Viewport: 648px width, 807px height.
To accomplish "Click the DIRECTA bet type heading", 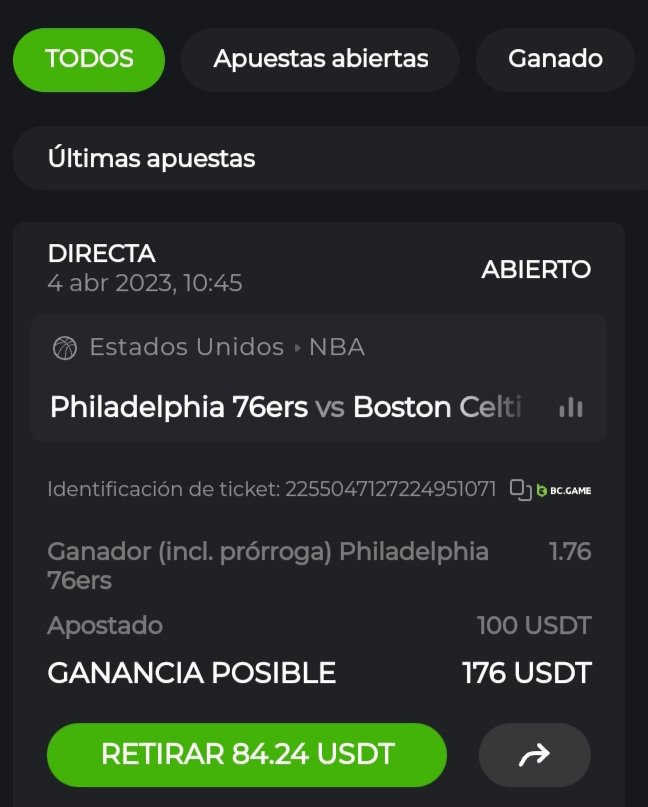I will coord(101,254).
